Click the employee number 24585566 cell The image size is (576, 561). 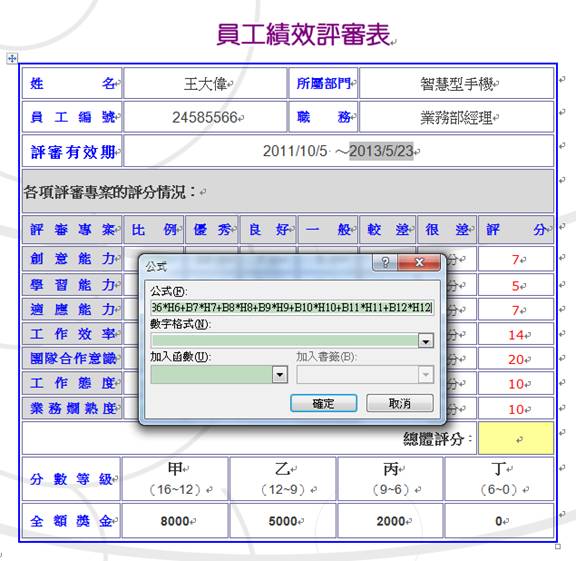(x=205, y=117)
